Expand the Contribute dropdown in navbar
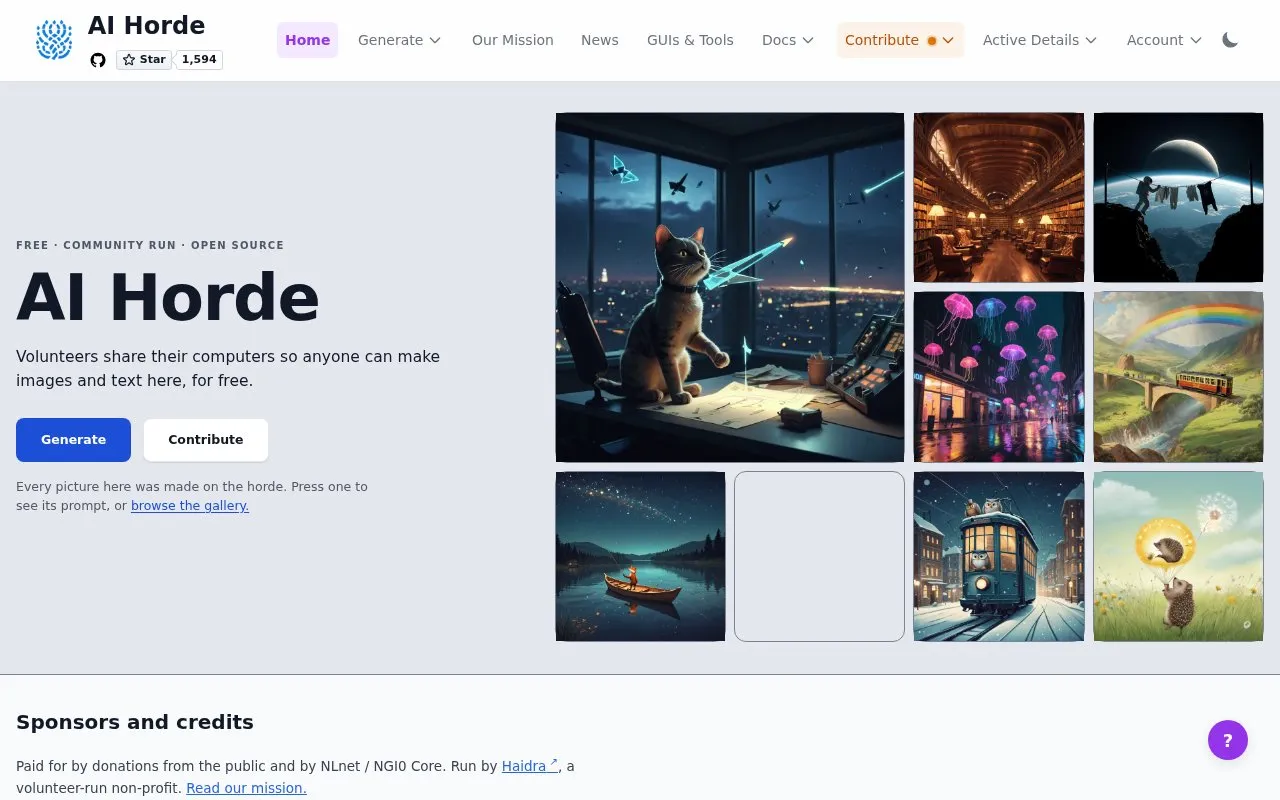The width and height of the screenshot is (1280, 800). point(900,40)
